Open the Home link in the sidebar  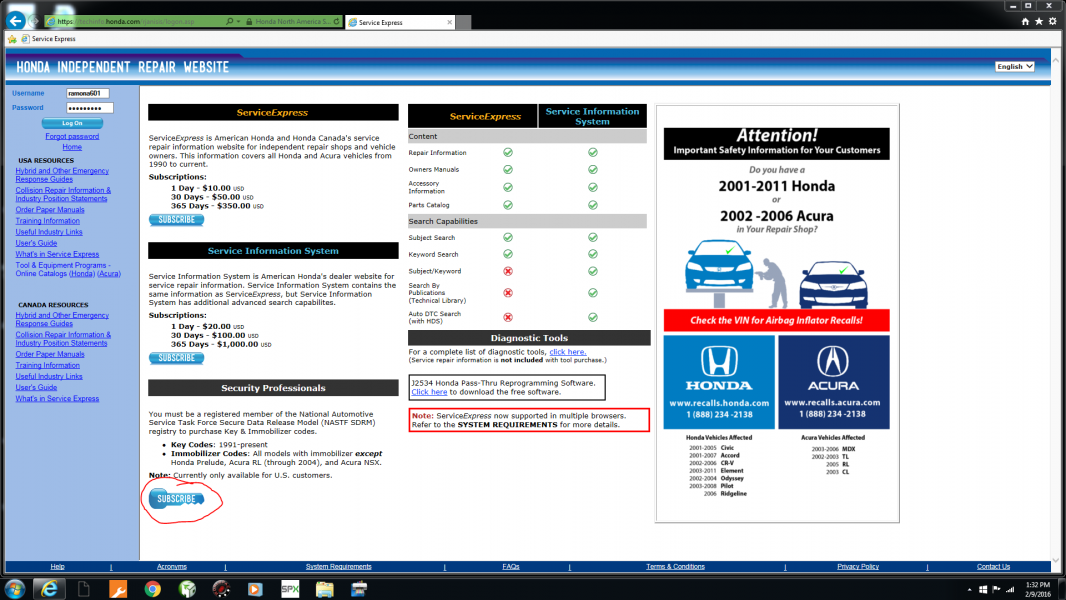click(72, 147)
